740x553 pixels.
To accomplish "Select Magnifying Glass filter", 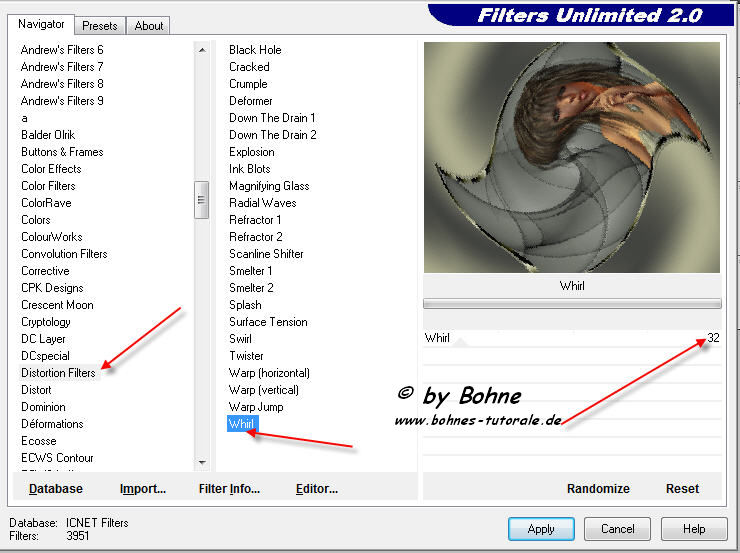I will (x=269, y=186).
